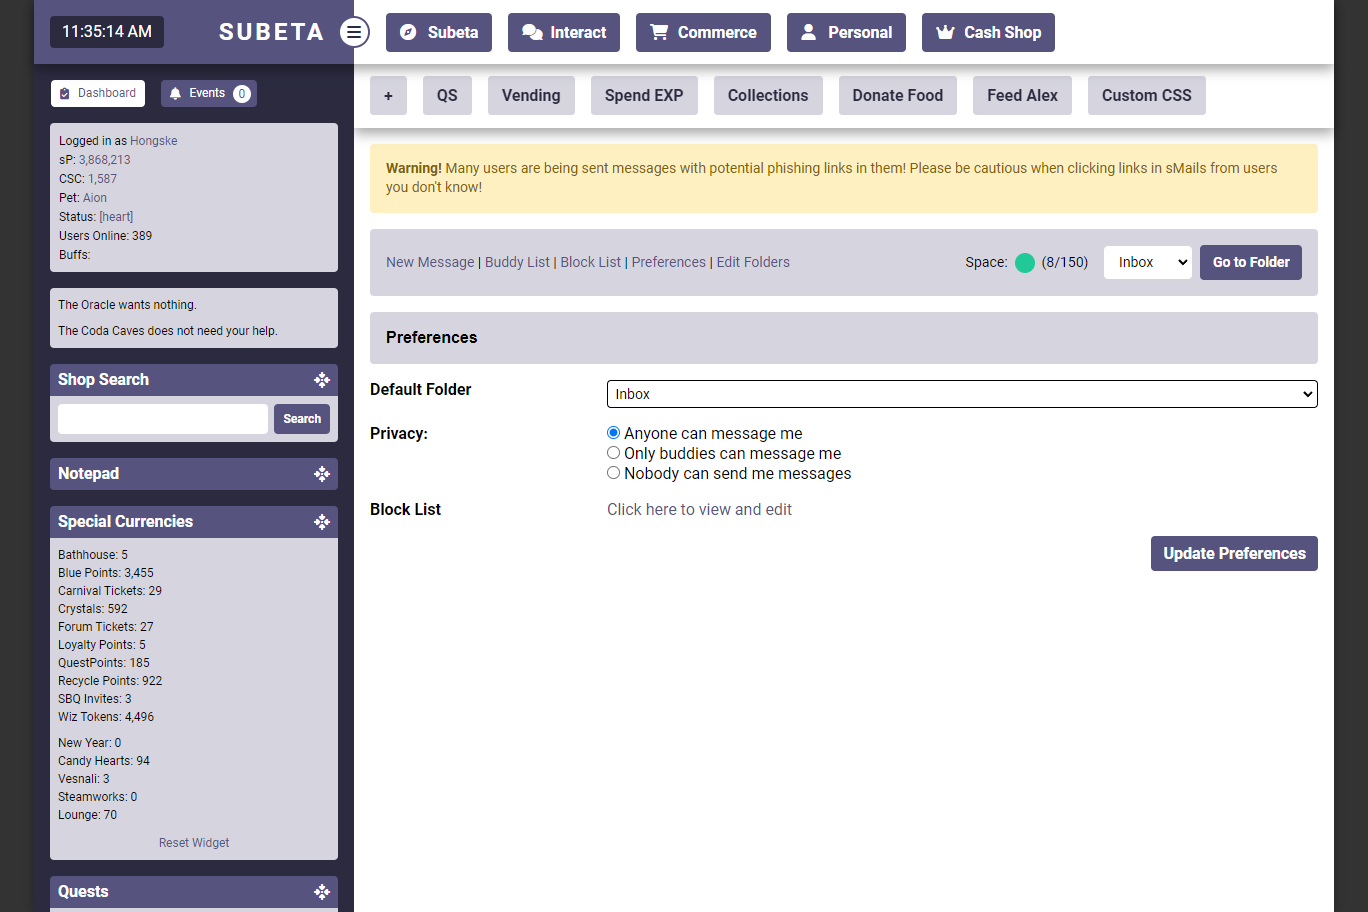Viewport: 1368px width, 912px height.
Task: Click the move icon on Notepad widget
Action: pos(322,474)
